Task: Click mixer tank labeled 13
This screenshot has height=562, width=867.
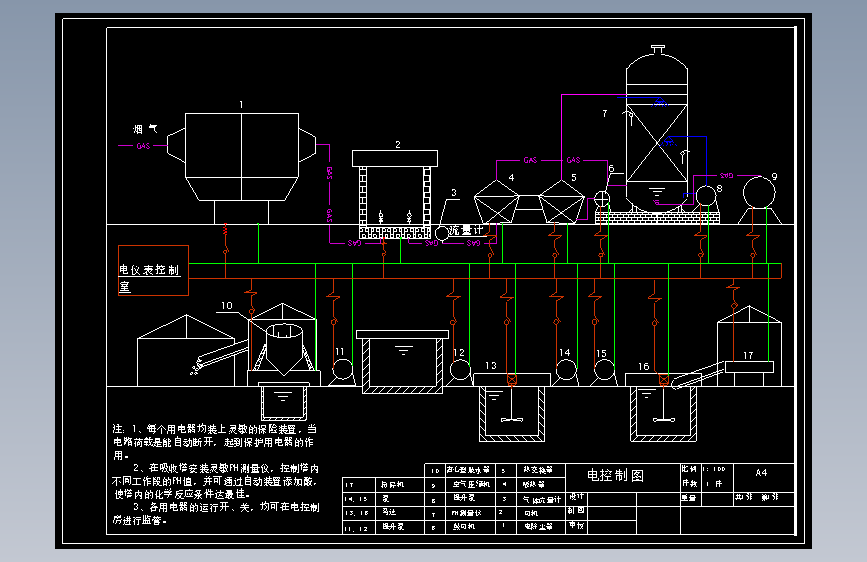Action: 511,407
